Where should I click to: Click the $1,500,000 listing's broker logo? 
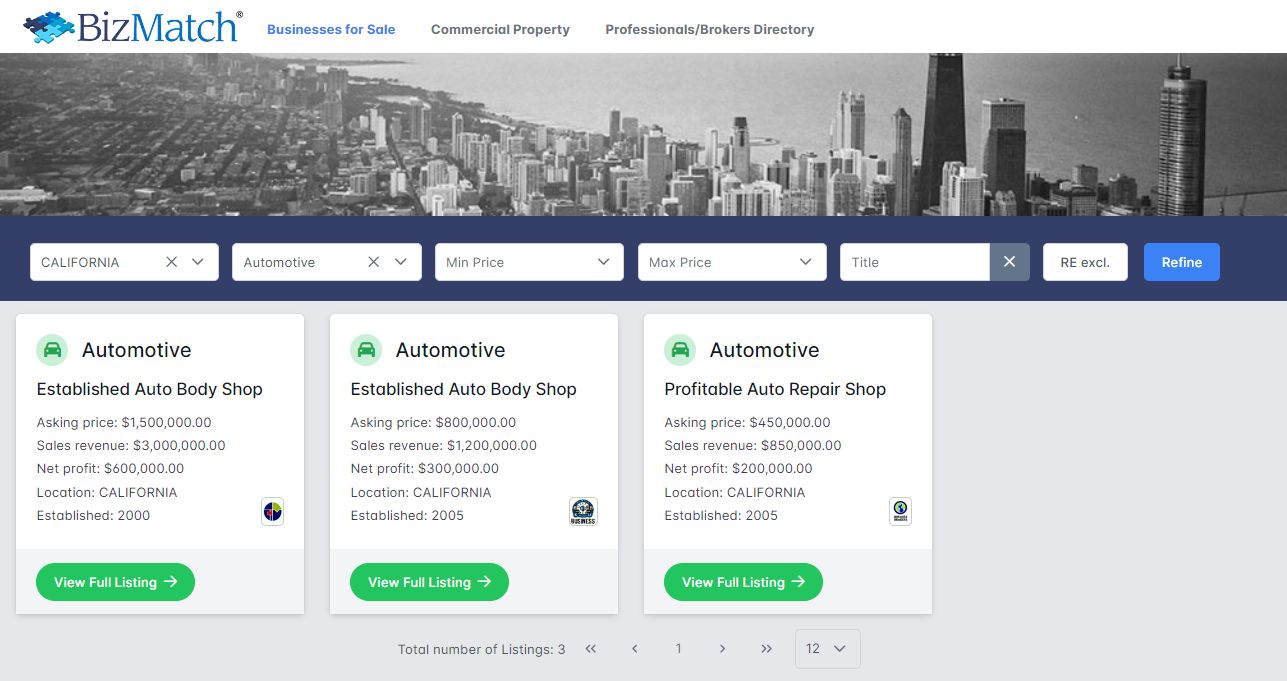[x=273, y=512]
